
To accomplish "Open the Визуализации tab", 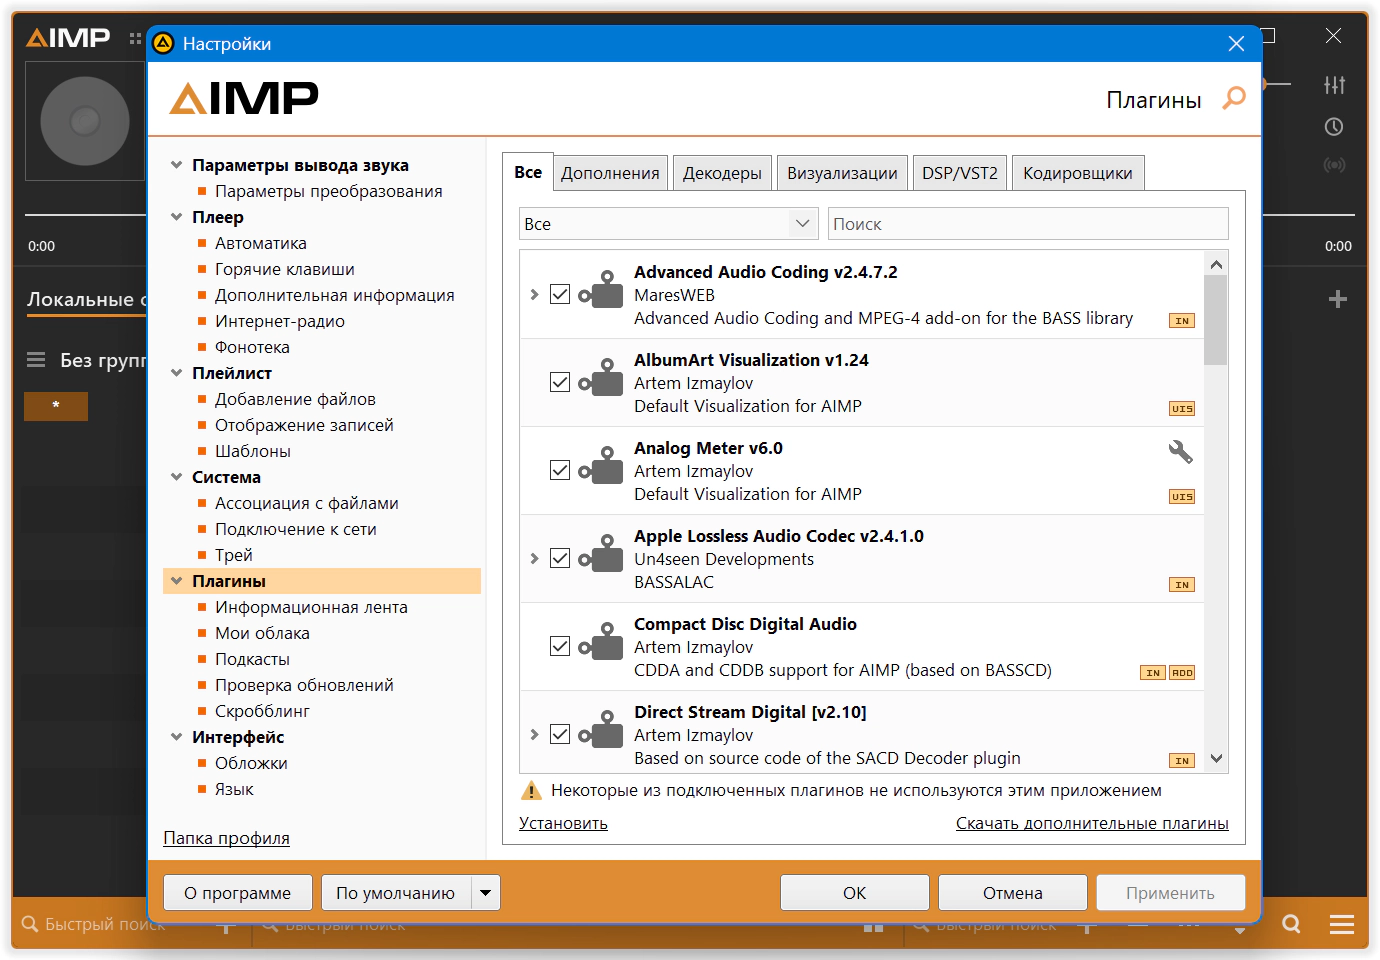I will pyautogui.click(x=842, y=173).
